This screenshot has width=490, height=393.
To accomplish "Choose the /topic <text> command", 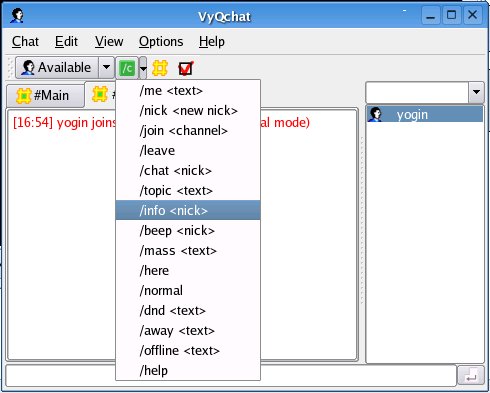I will 188,191.
